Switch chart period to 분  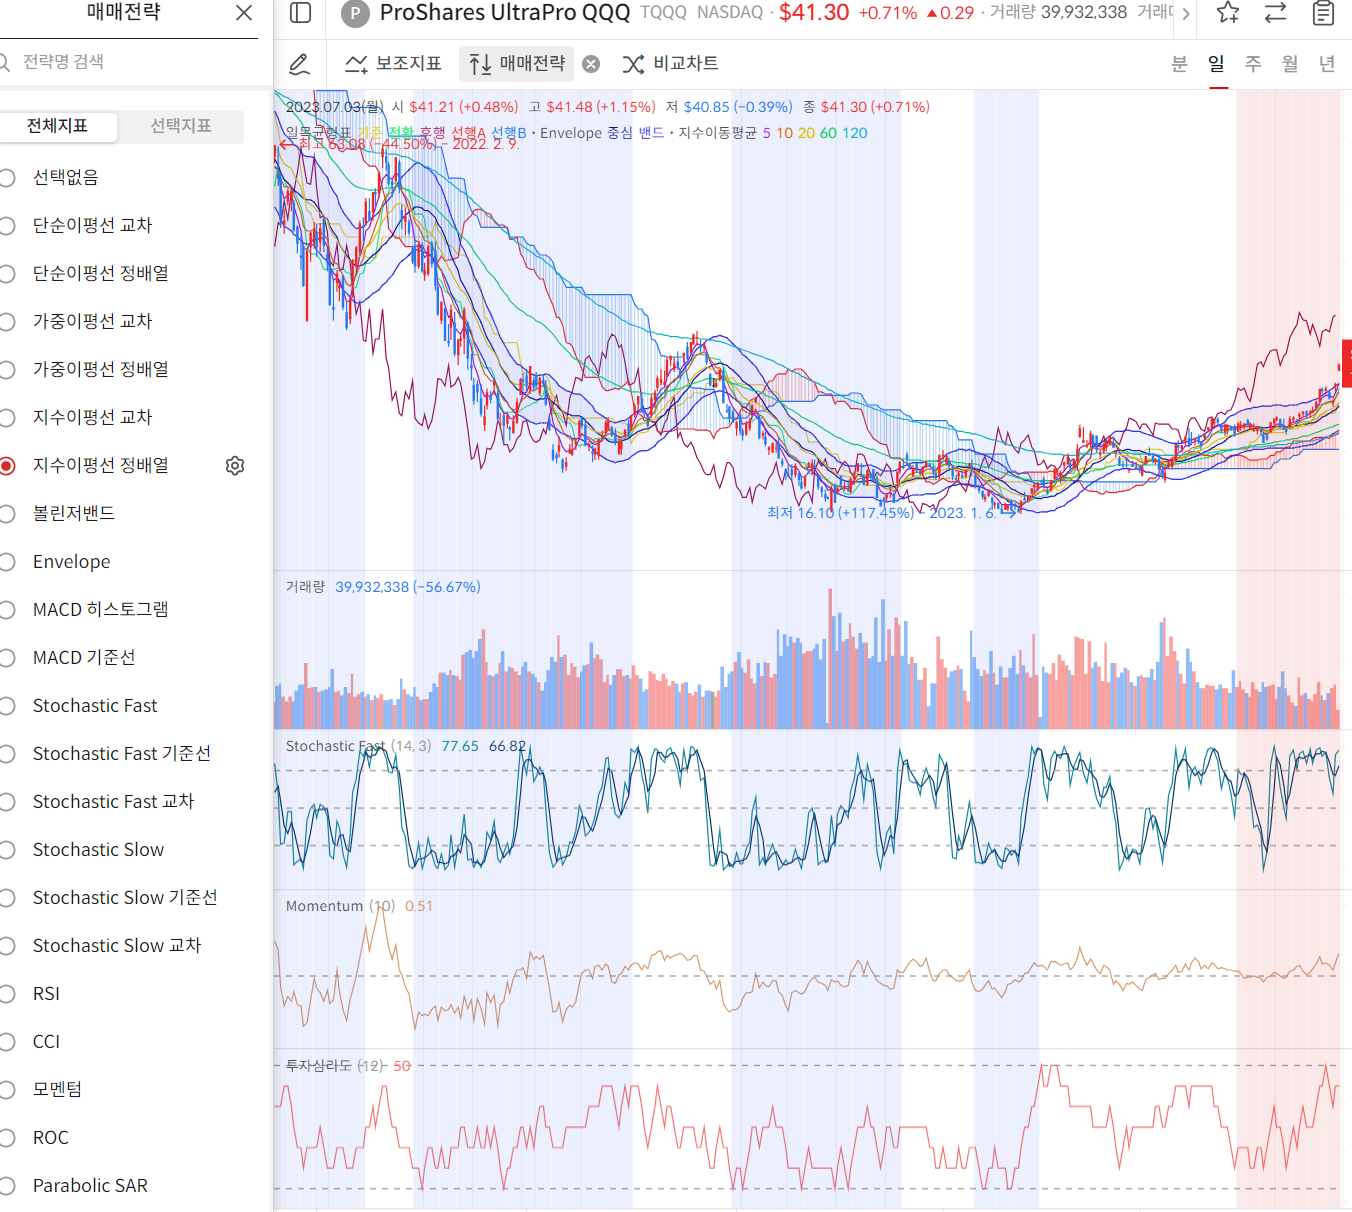click(1179, 64)
